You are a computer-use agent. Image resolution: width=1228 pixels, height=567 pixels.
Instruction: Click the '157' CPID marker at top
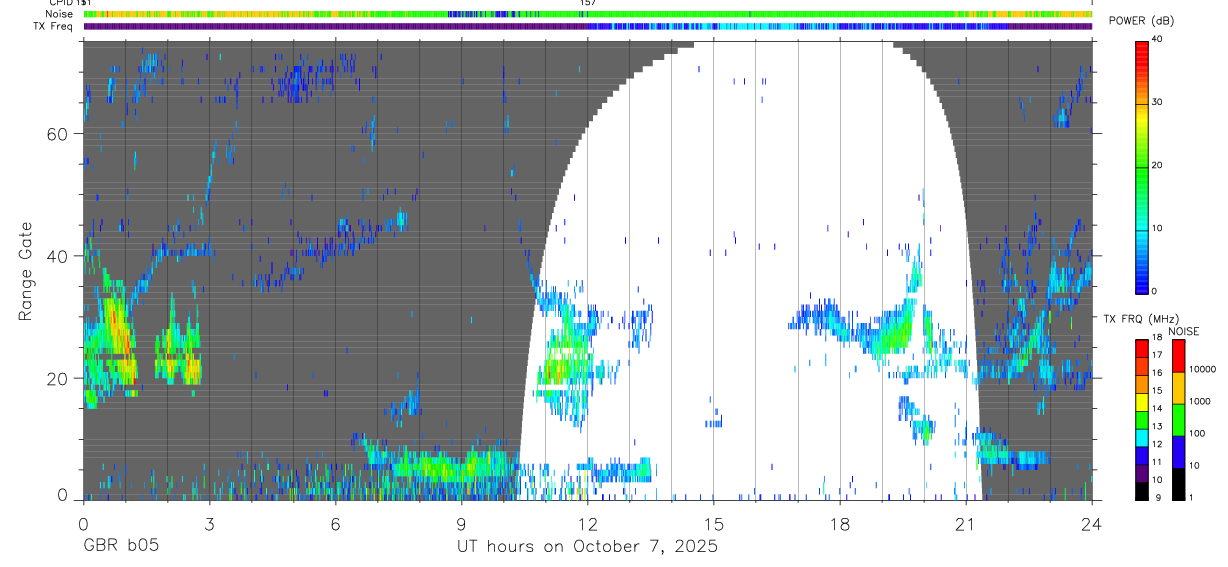(588, 3)
